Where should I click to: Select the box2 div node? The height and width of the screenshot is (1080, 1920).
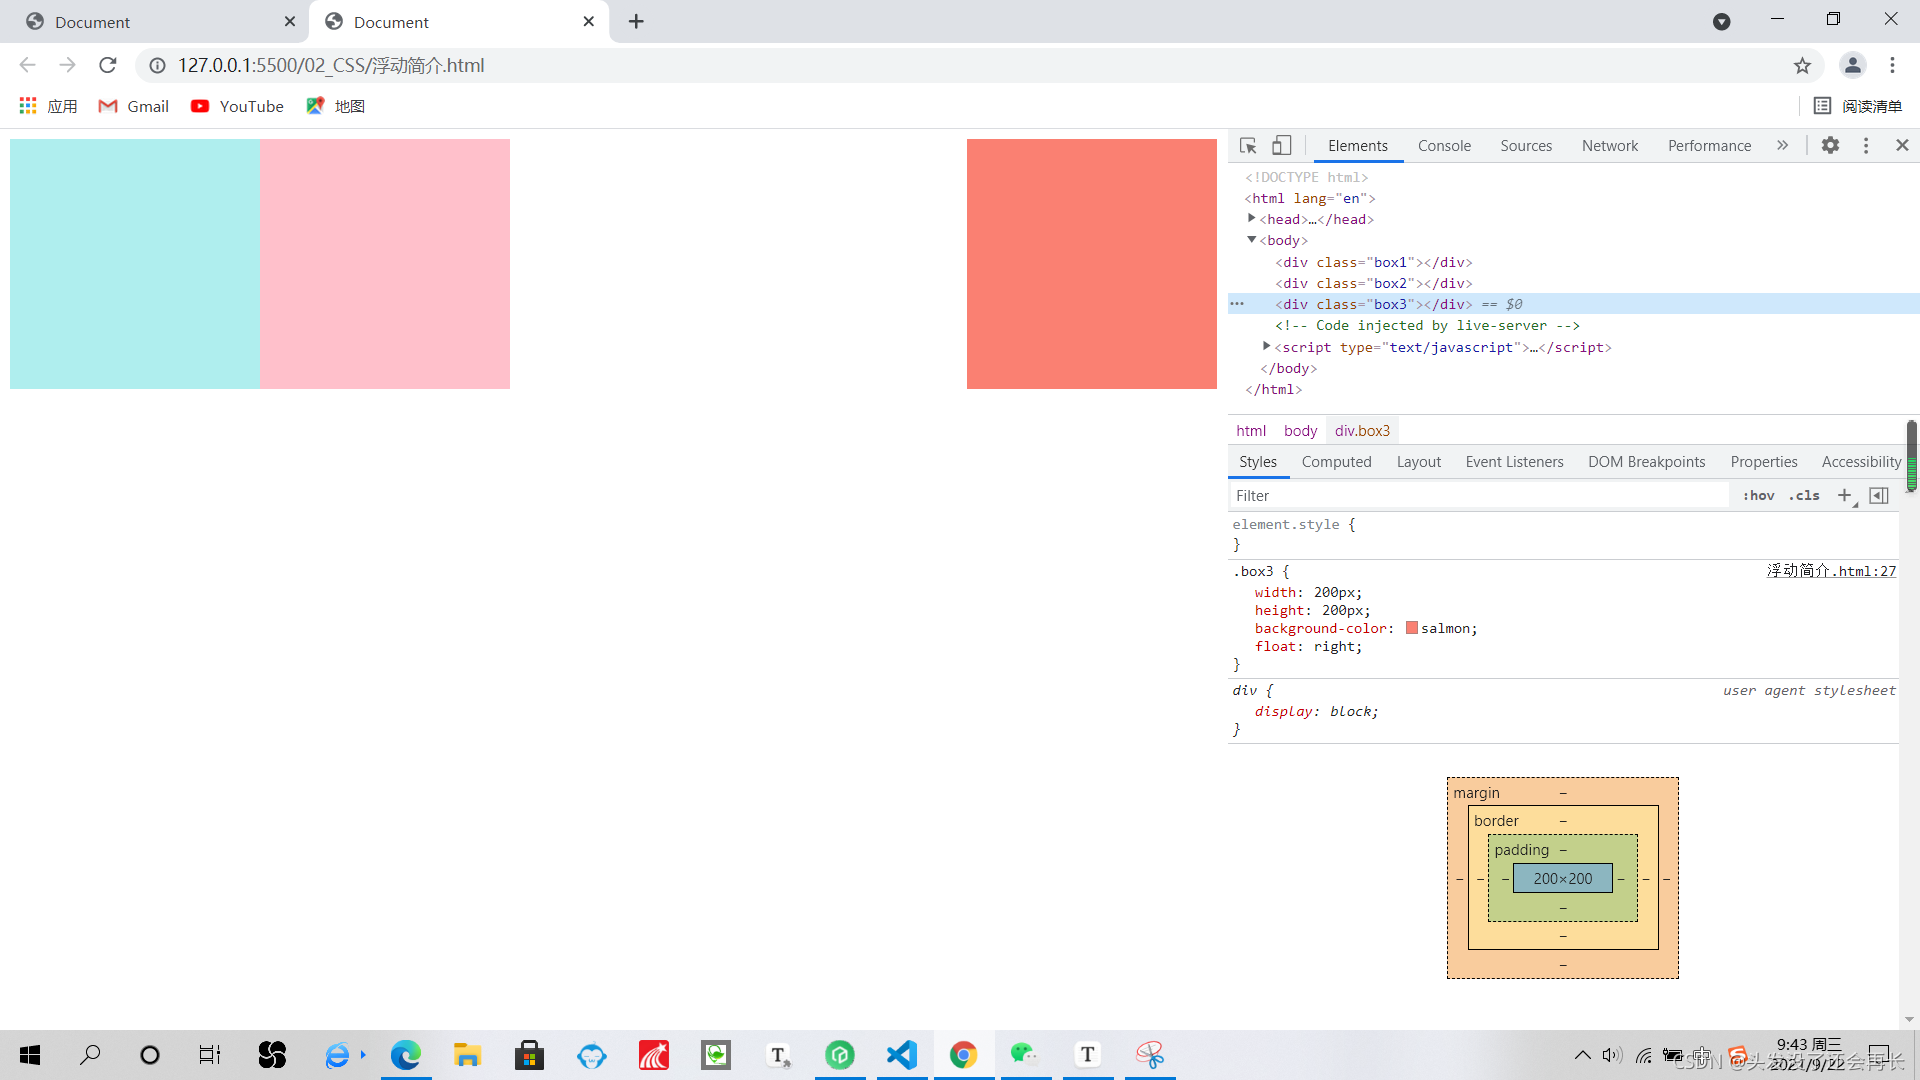pos(1373,283)
